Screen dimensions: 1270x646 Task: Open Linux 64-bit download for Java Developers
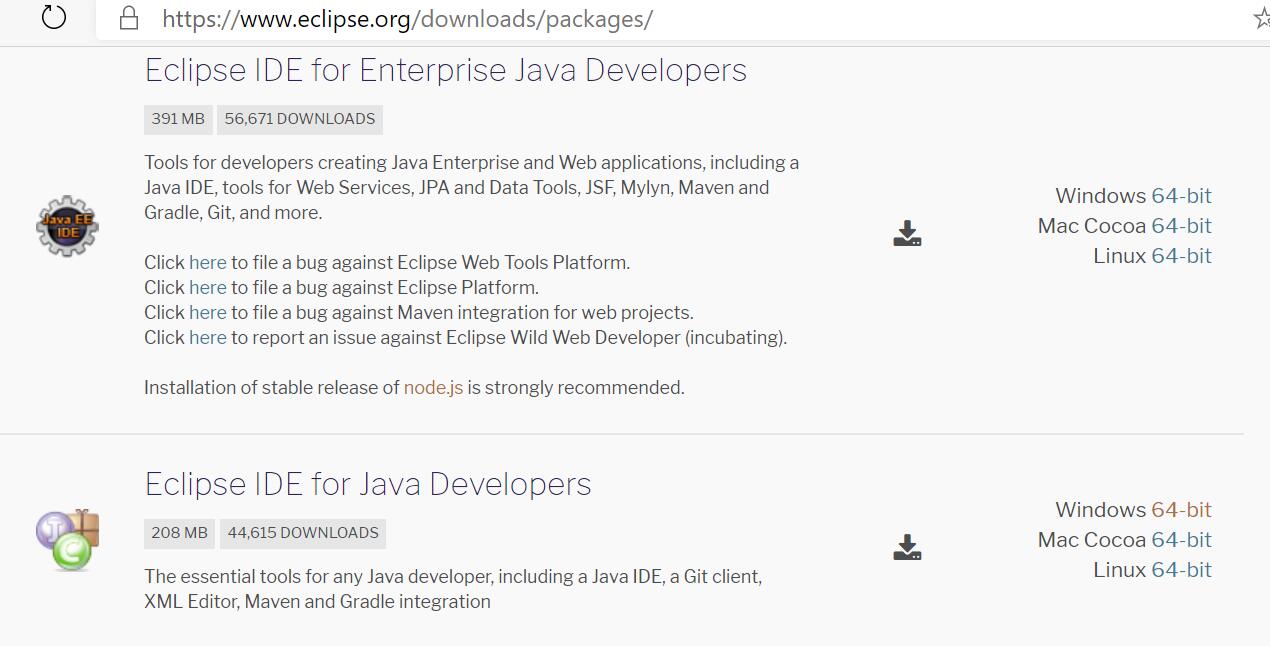pos(1181,569)
